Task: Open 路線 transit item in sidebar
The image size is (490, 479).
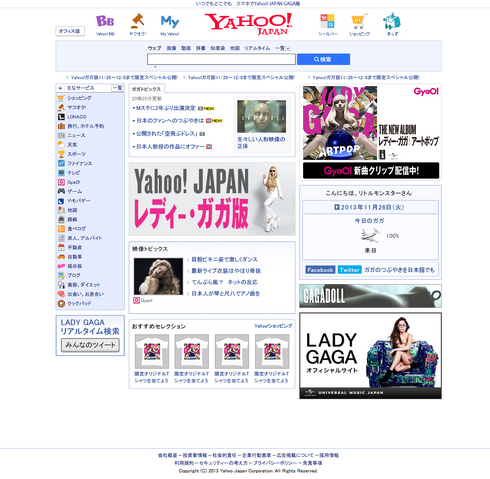Action: tap(72, 219)
